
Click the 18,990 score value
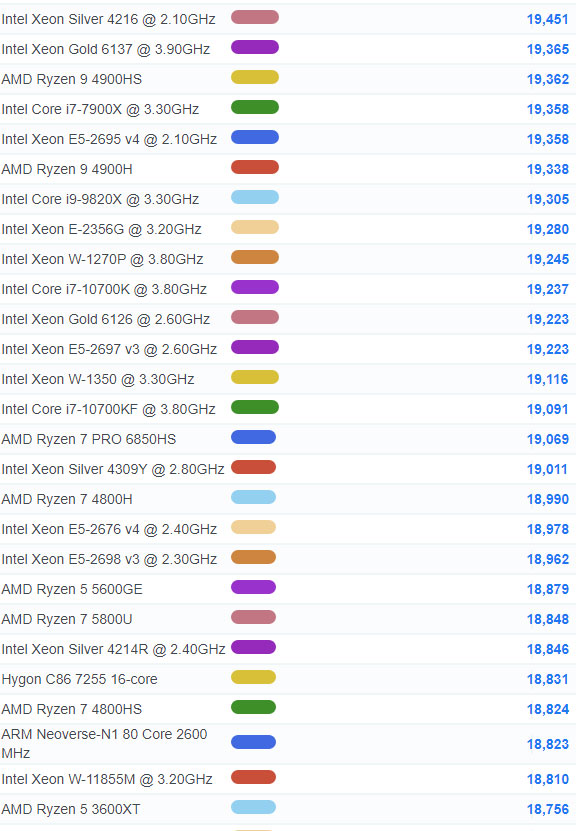click(547, 499)
